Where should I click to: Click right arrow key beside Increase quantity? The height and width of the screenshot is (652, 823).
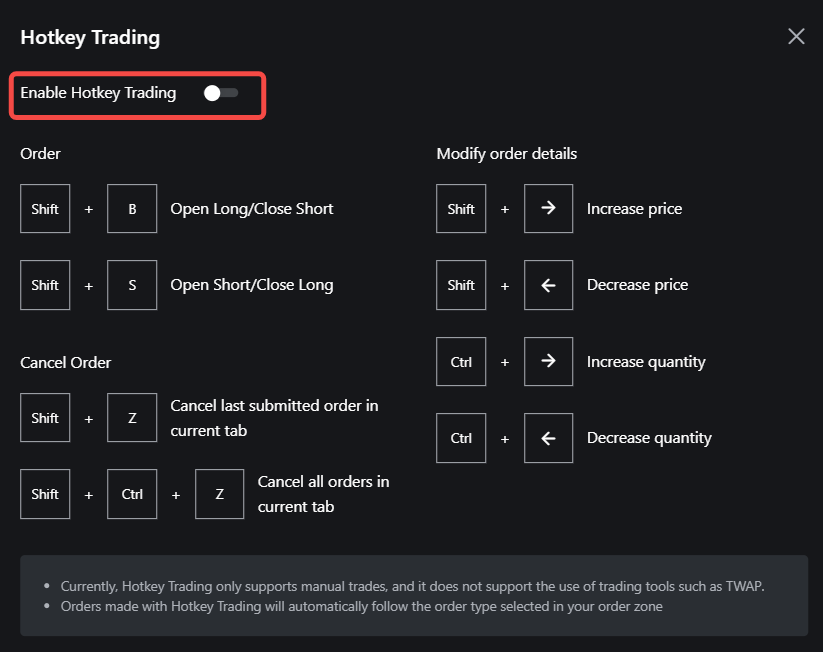[x=548, y=362]
